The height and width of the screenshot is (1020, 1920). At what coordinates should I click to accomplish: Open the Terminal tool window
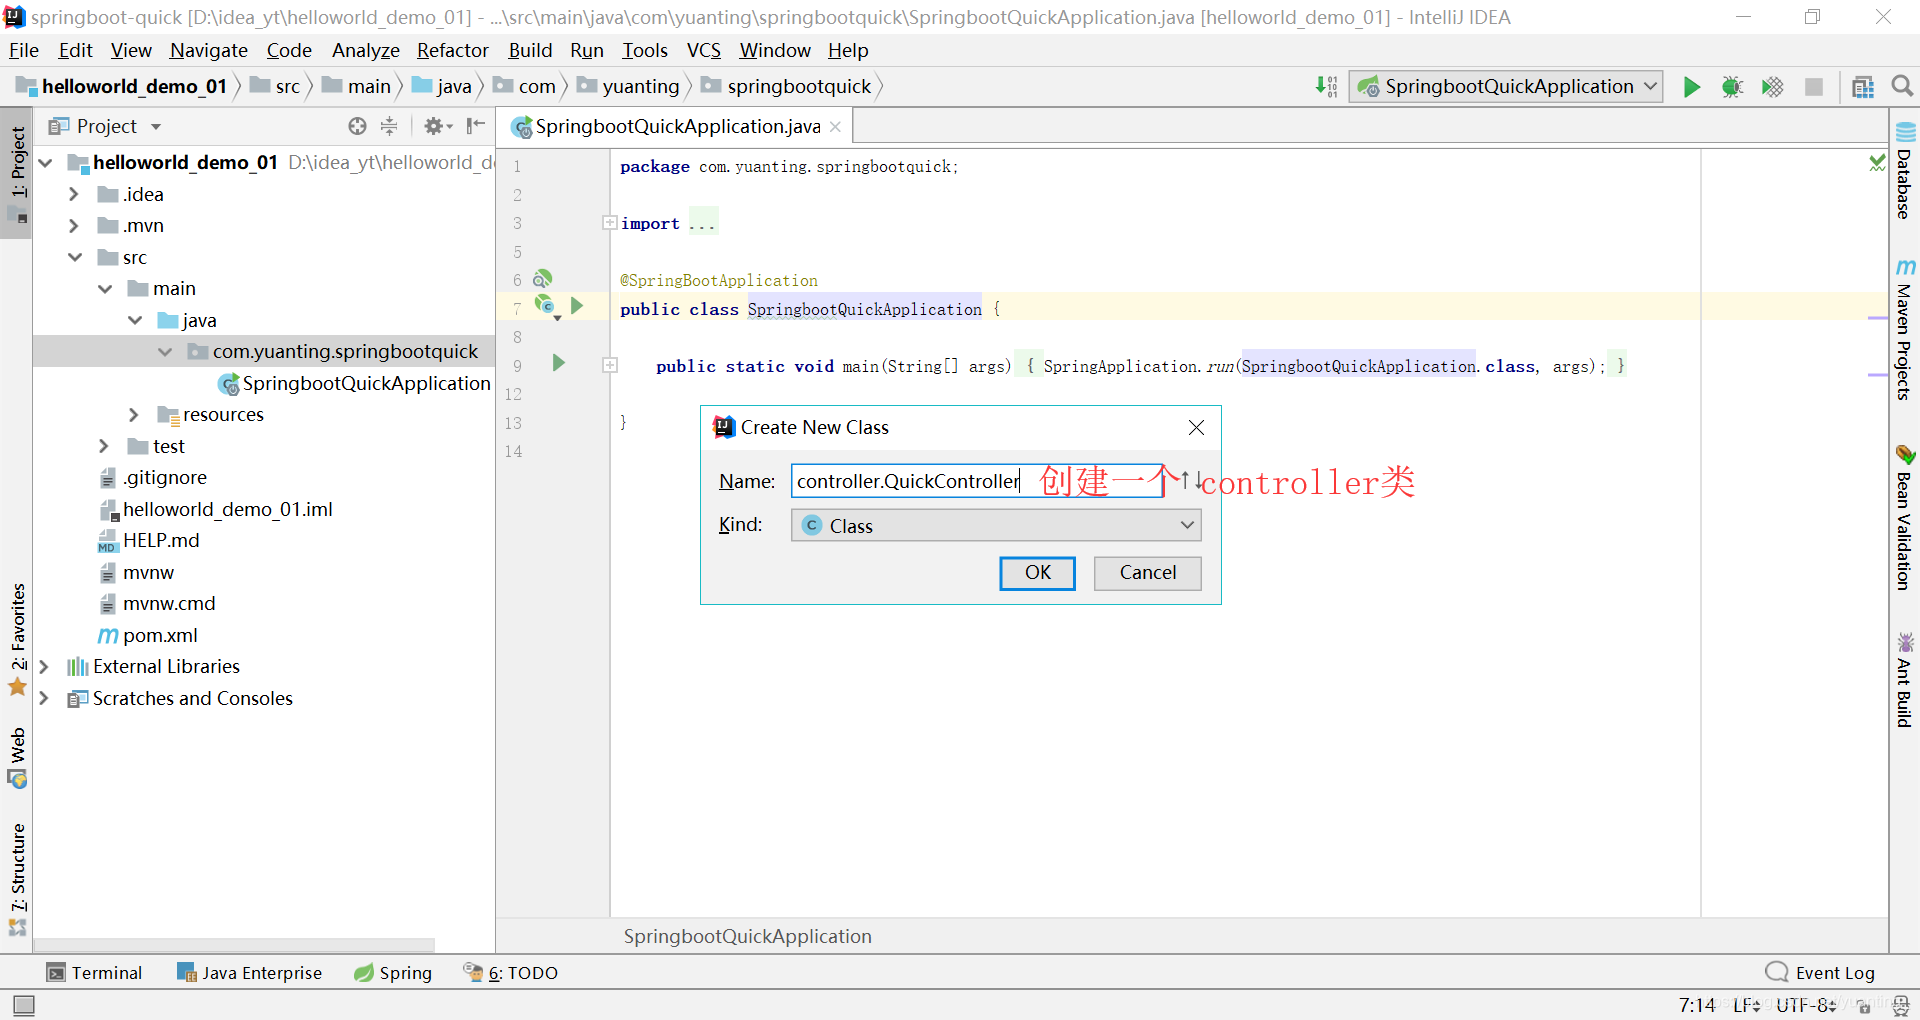pos(95,973)
